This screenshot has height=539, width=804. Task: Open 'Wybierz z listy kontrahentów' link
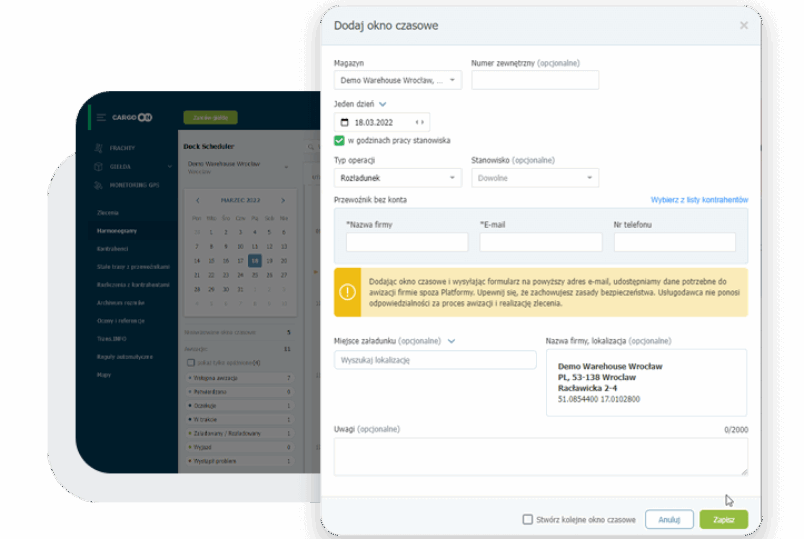699,200
